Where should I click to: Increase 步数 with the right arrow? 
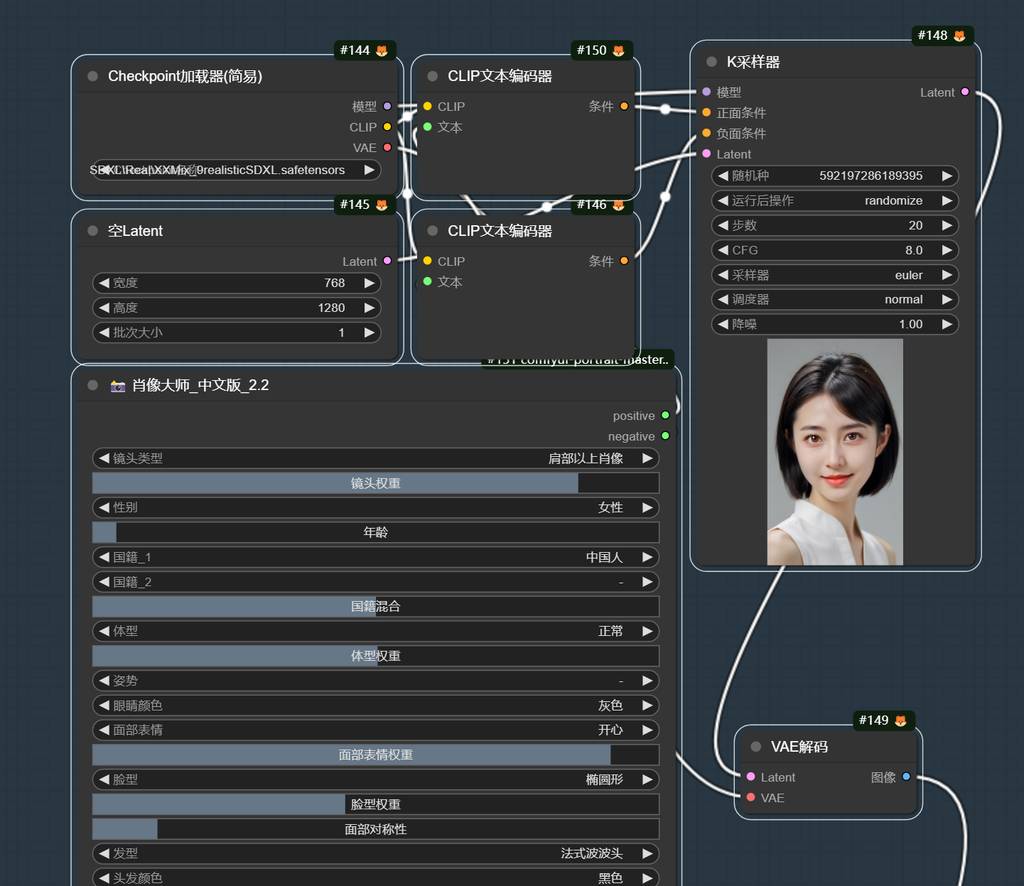click(946, 225)
